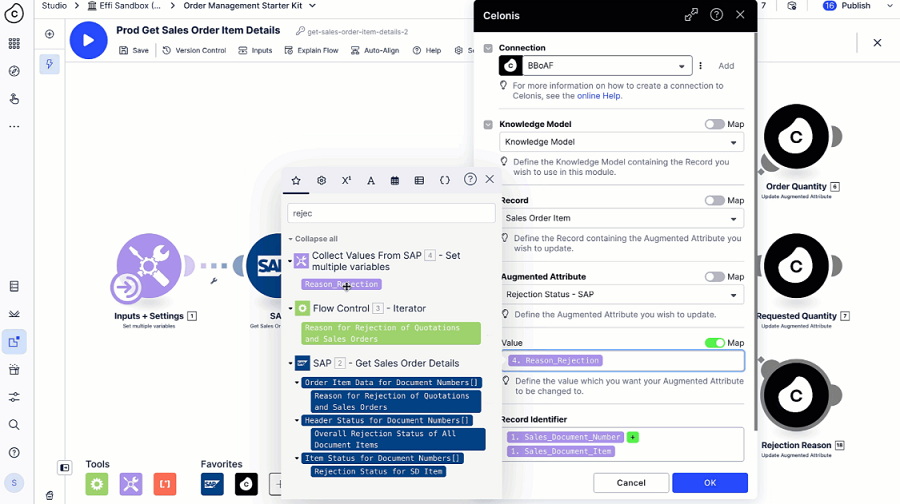The width and height of the screenshot is (900, 504).
Task: Run the flow with the blue play button
Action: coord(89,41)
